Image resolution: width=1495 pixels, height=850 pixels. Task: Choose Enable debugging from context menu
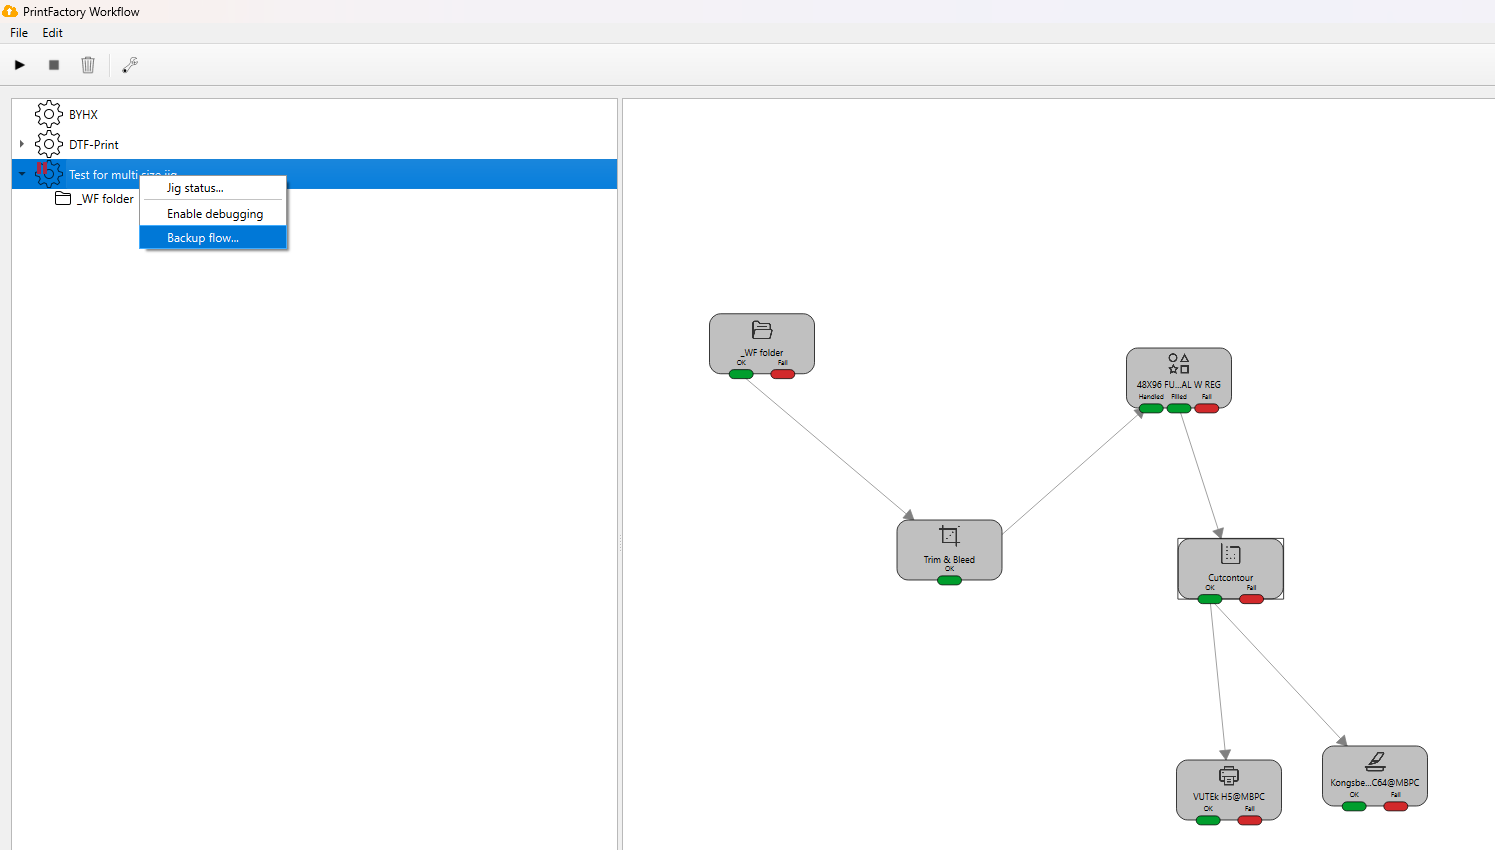[x=213, y=214]
